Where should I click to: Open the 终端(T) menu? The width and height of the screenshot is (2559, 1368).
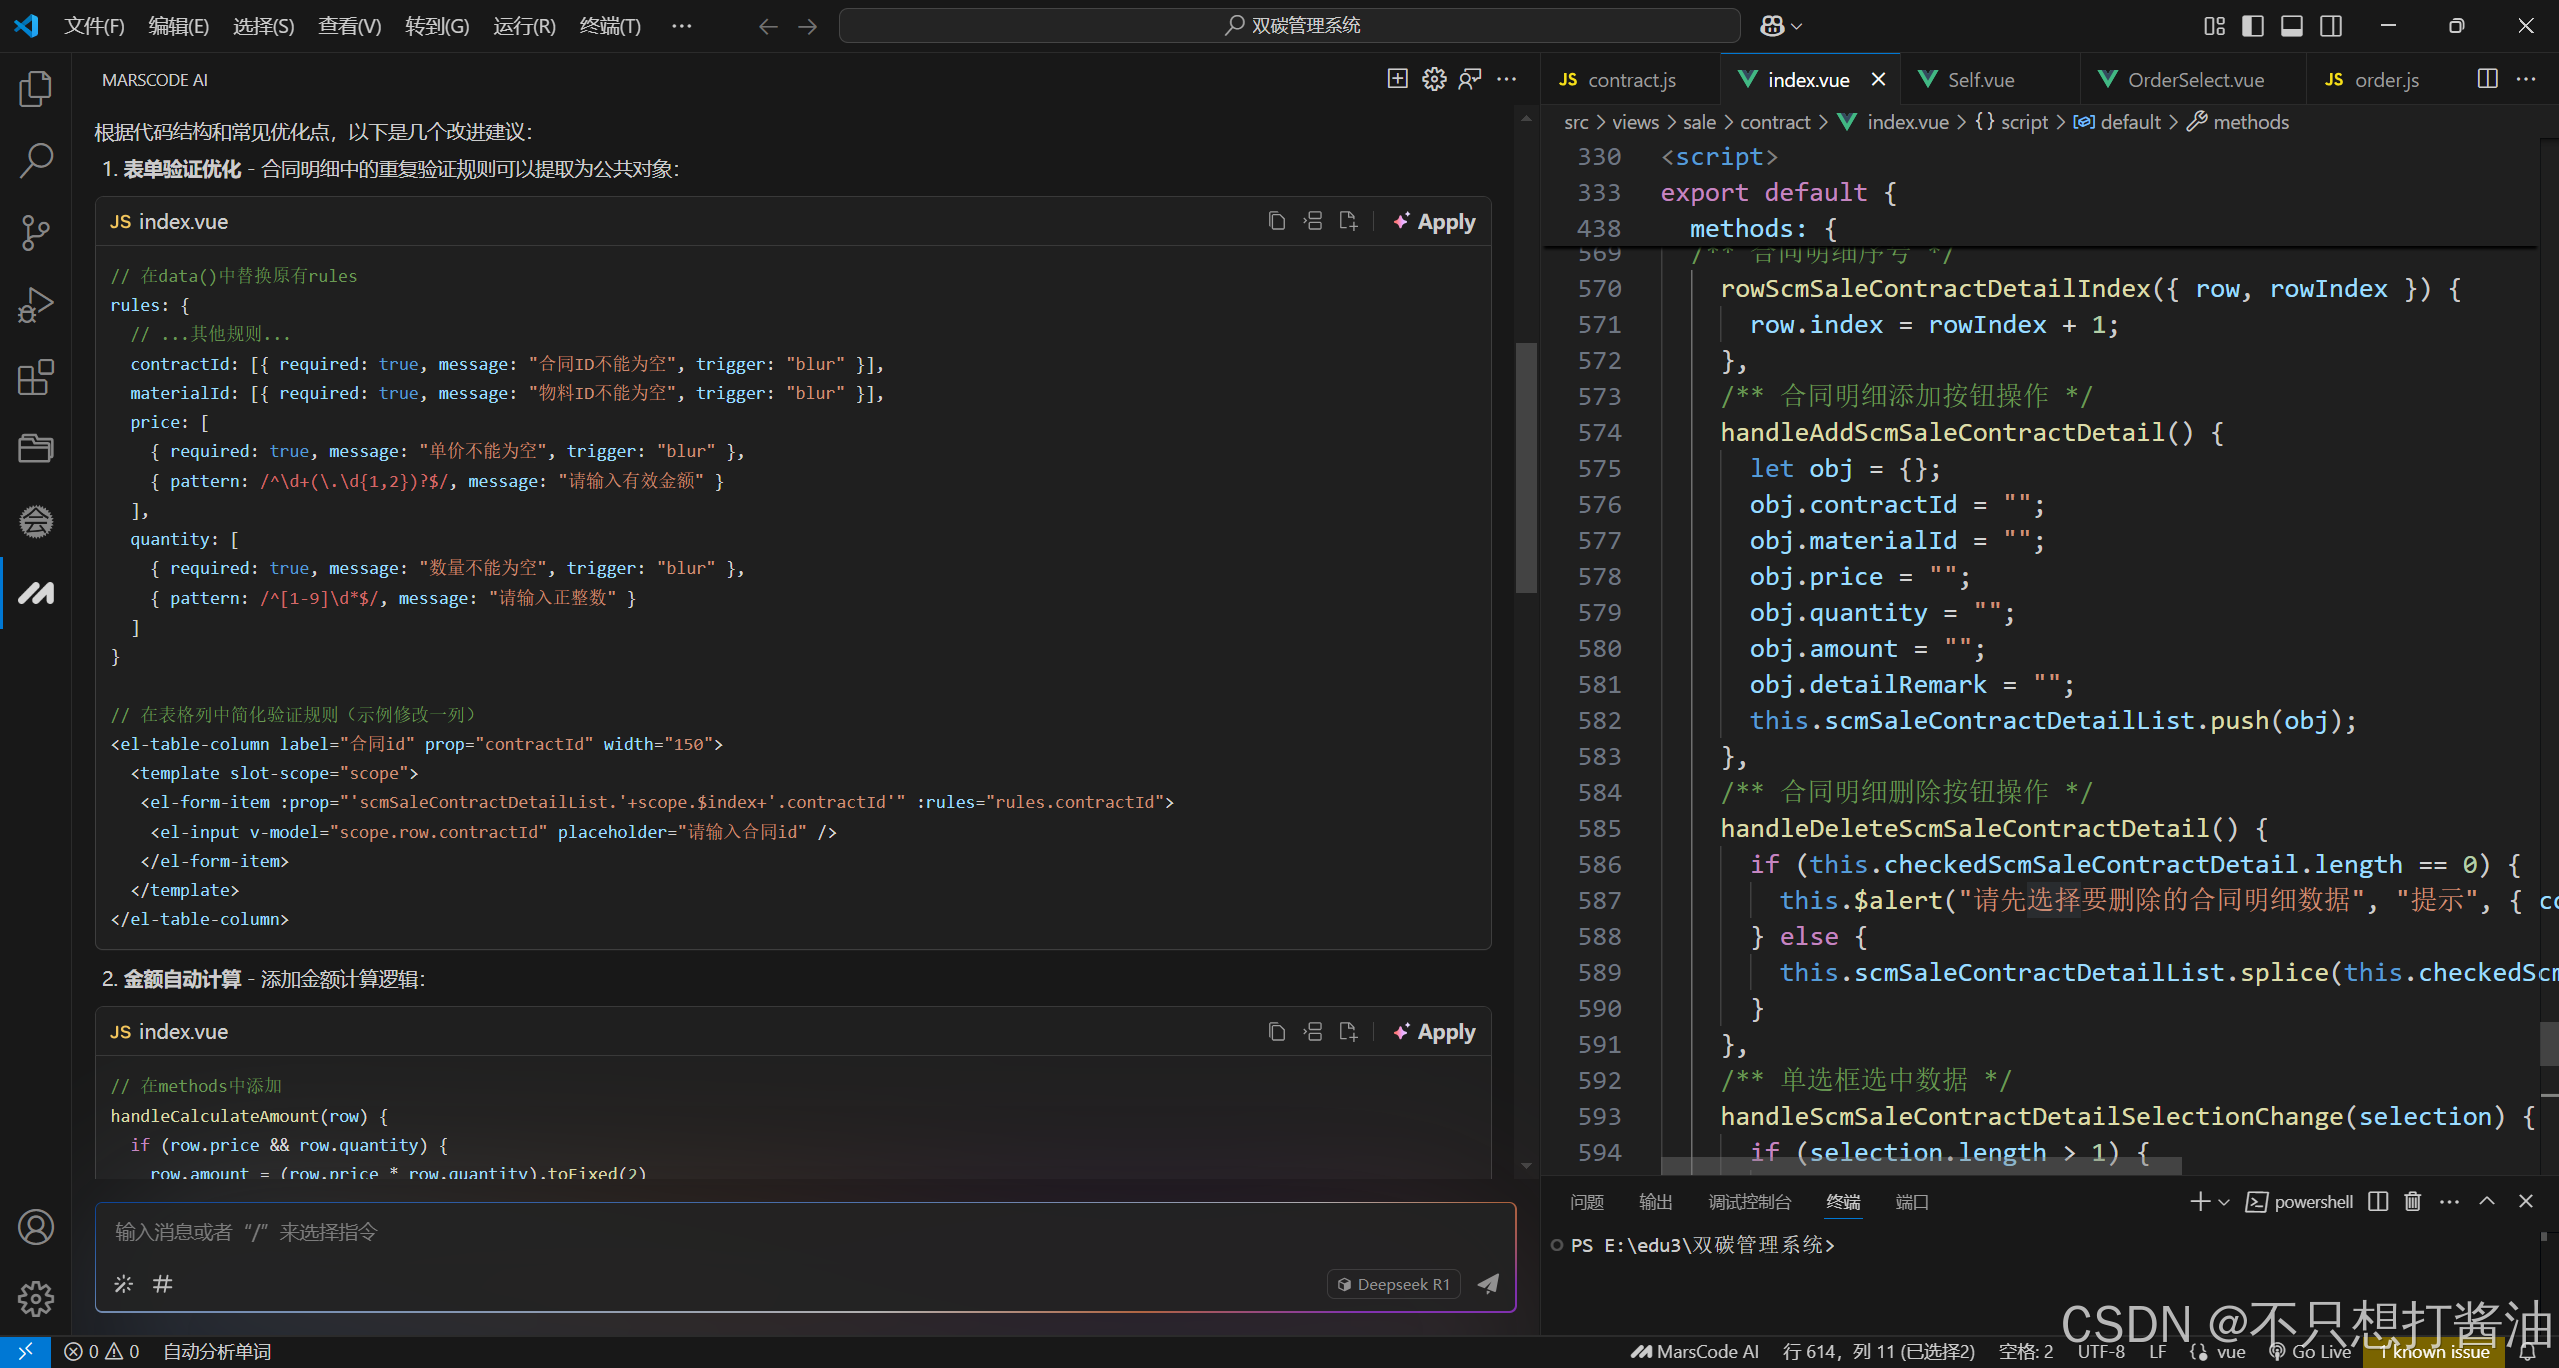click(609, 26)
